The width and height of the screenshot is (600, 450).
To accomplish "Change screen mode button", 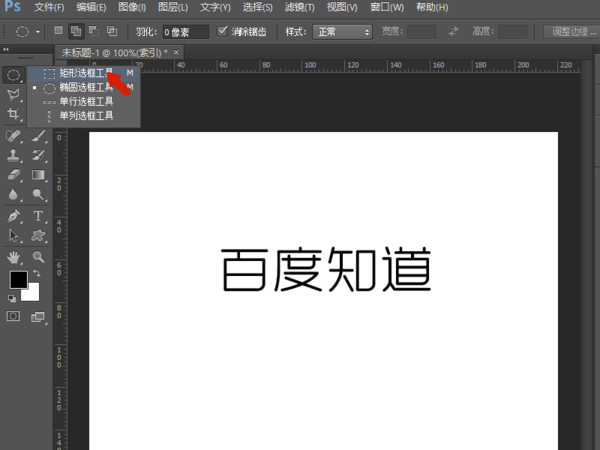I will 38,317.
